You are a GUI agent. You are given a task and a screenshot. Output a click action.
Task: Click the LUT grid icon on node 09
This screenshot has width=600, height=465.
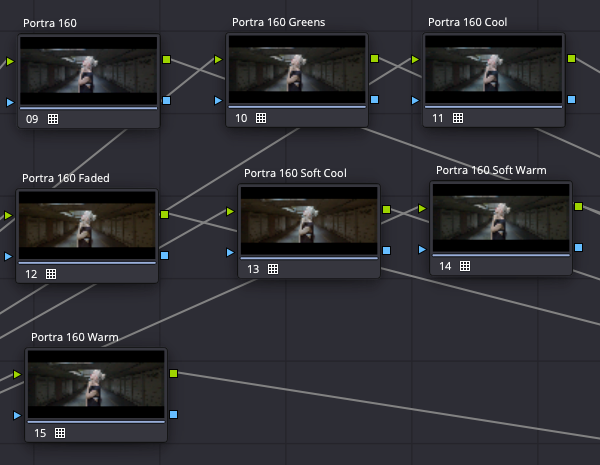(52, 119)
